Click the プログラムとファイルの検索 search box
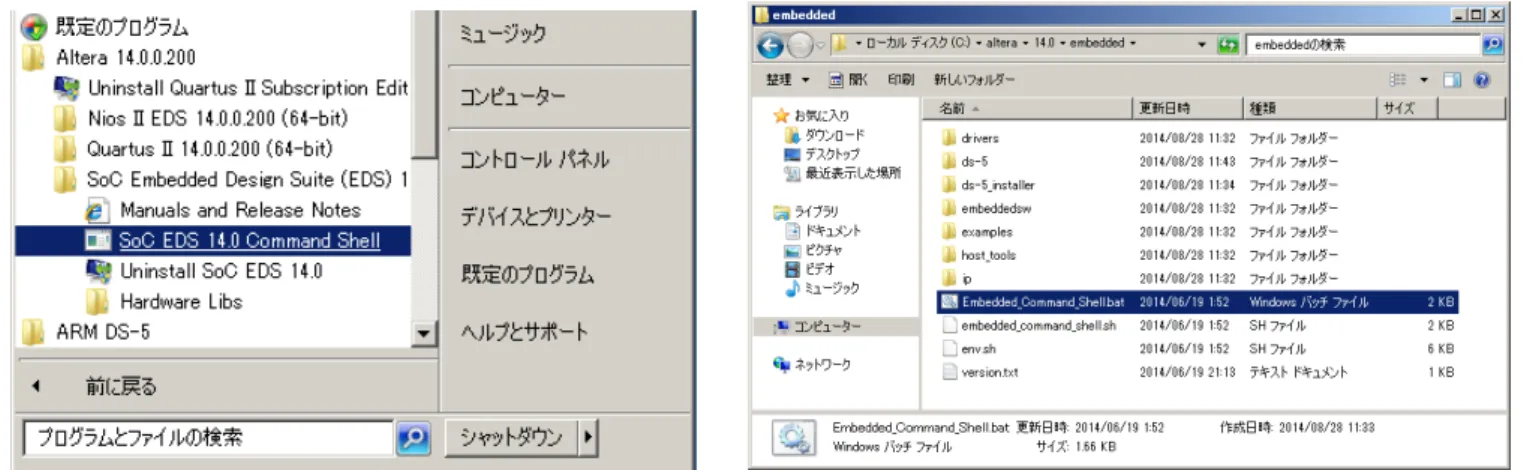 coord(208,437)
